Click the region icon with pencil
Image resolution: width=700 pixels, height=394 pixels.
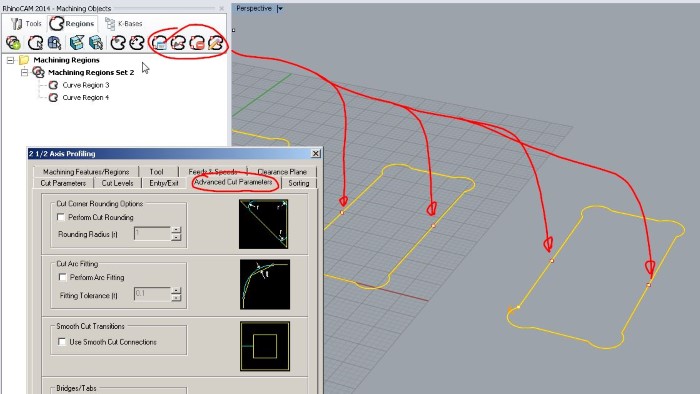[x=216, y=43]
